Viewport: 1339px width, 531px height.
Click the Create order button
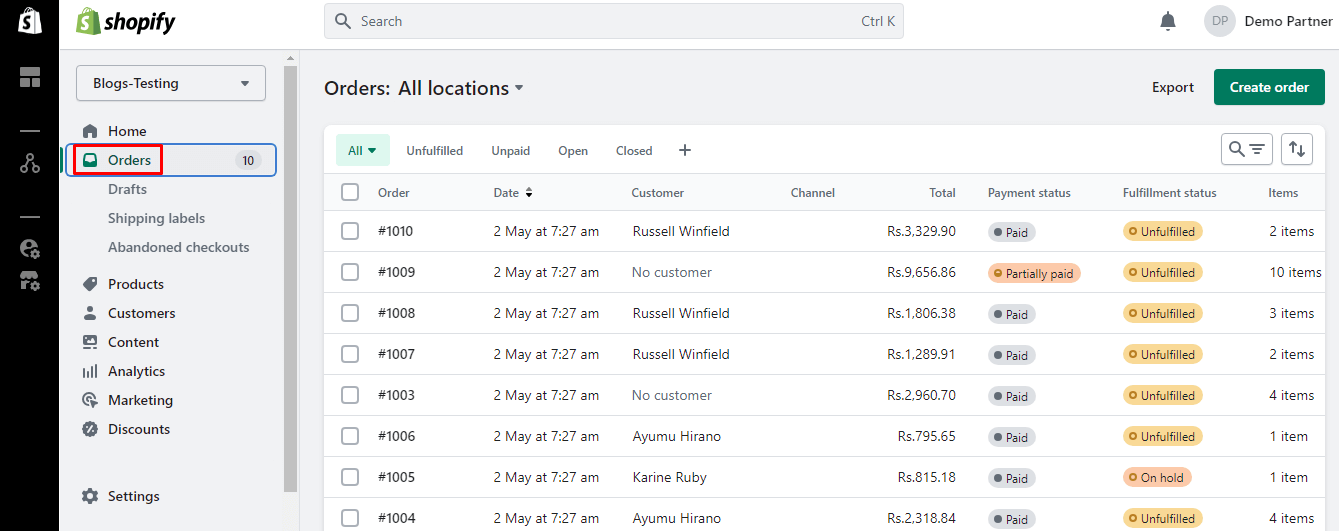1269,87
